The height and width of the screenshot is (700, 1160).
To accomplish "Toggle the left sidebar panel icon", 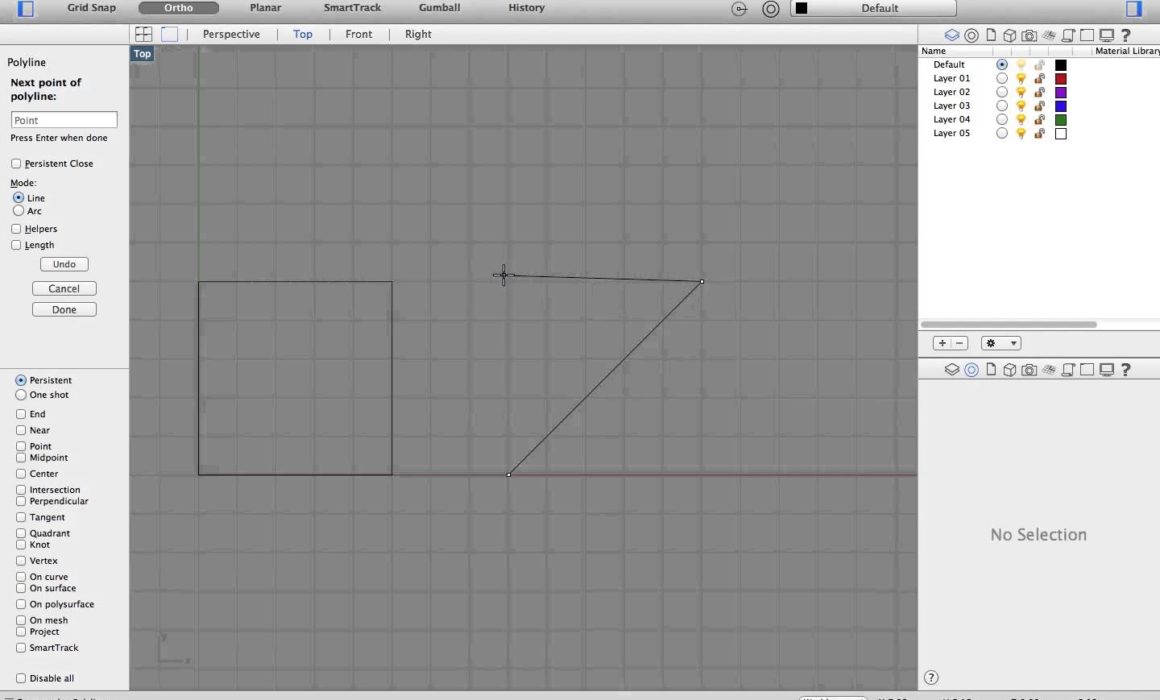I will [x=25, y=9].
